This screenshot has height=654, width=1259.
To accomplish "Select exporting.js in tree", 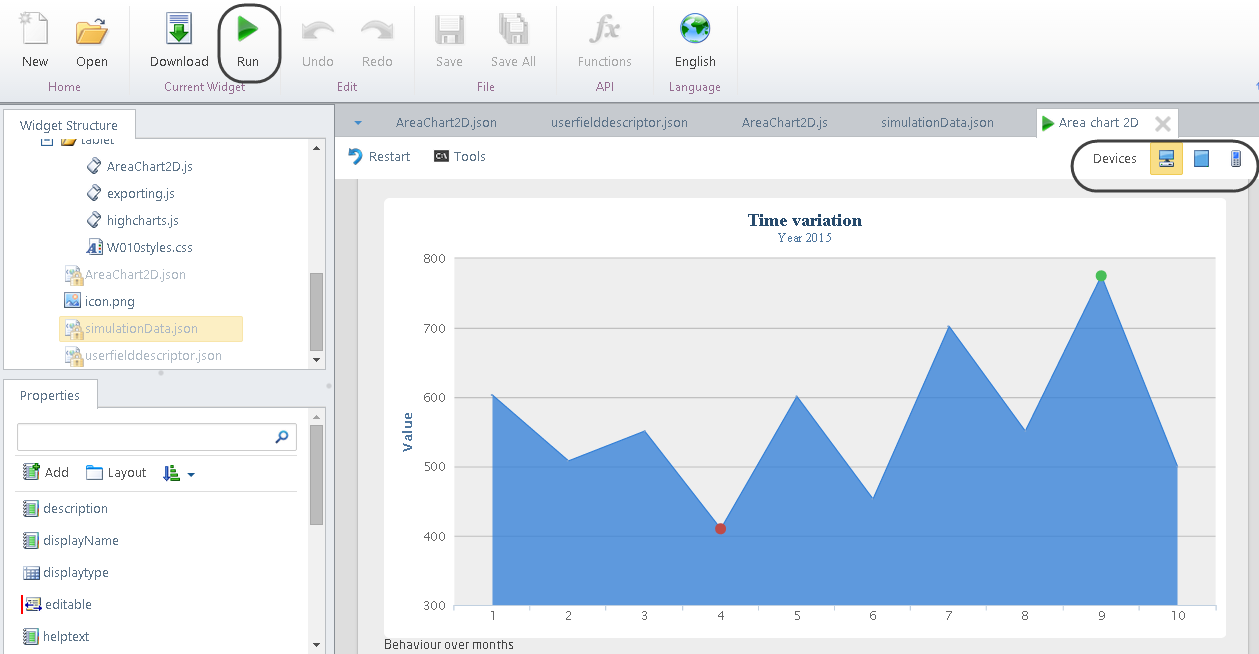I will [130, 193].
